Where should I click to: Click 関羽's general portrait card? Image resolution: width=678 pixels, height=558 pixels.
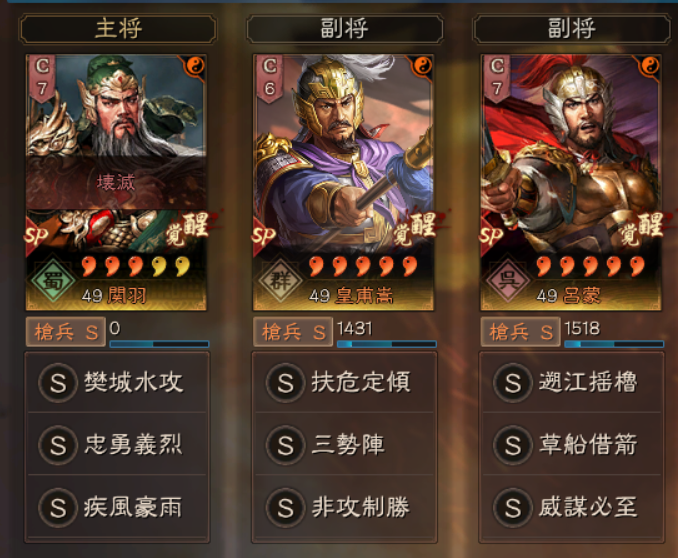coord(116,182)
